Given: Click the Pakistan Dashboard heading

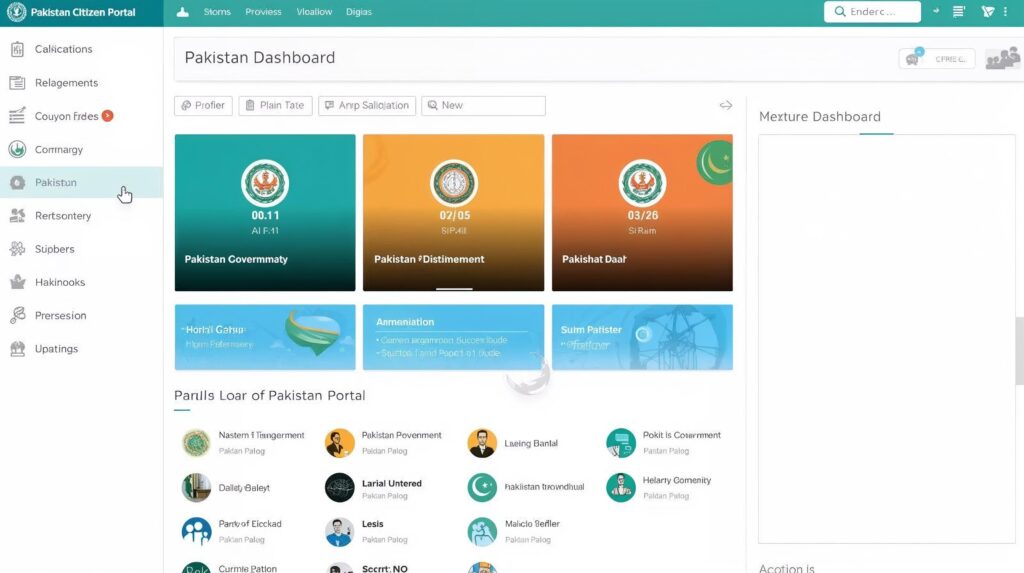Looking at the screenshot, I should tap(260, 57).
